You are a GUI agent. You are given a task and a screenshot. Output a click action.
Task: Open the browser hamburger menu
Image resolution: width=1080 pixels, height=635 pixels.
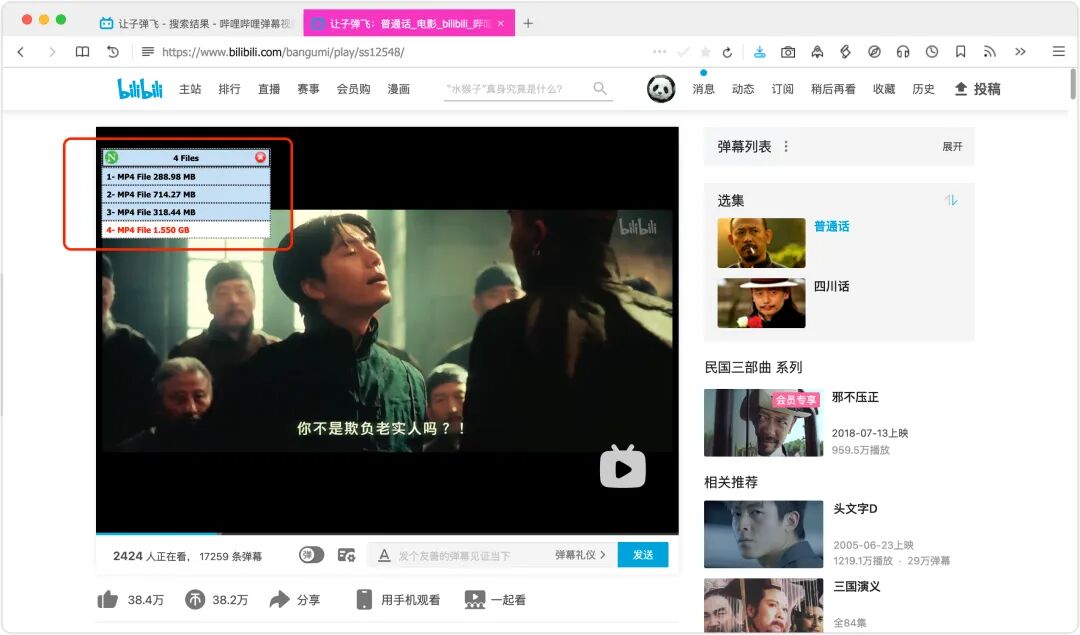[x=1059, y=52]
